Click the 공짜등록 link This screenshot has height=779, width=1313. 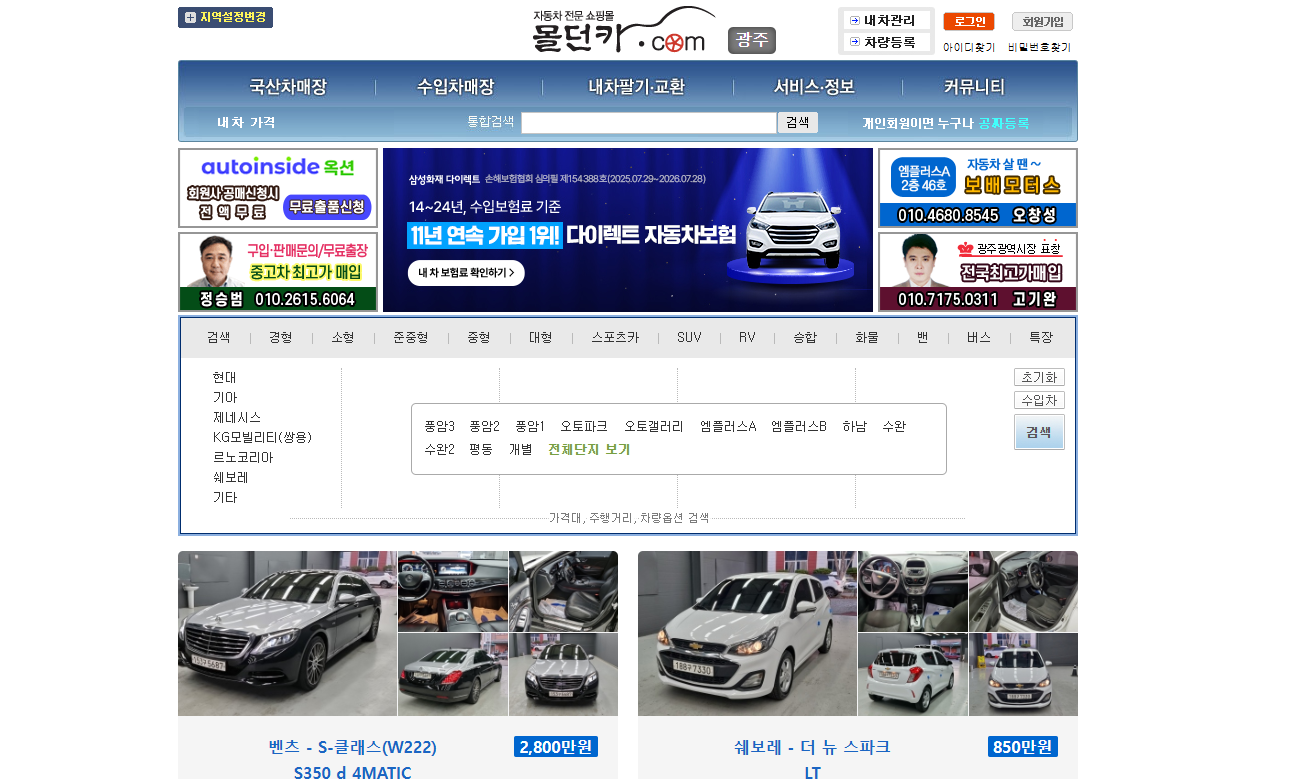click(x=1003, y=123)
